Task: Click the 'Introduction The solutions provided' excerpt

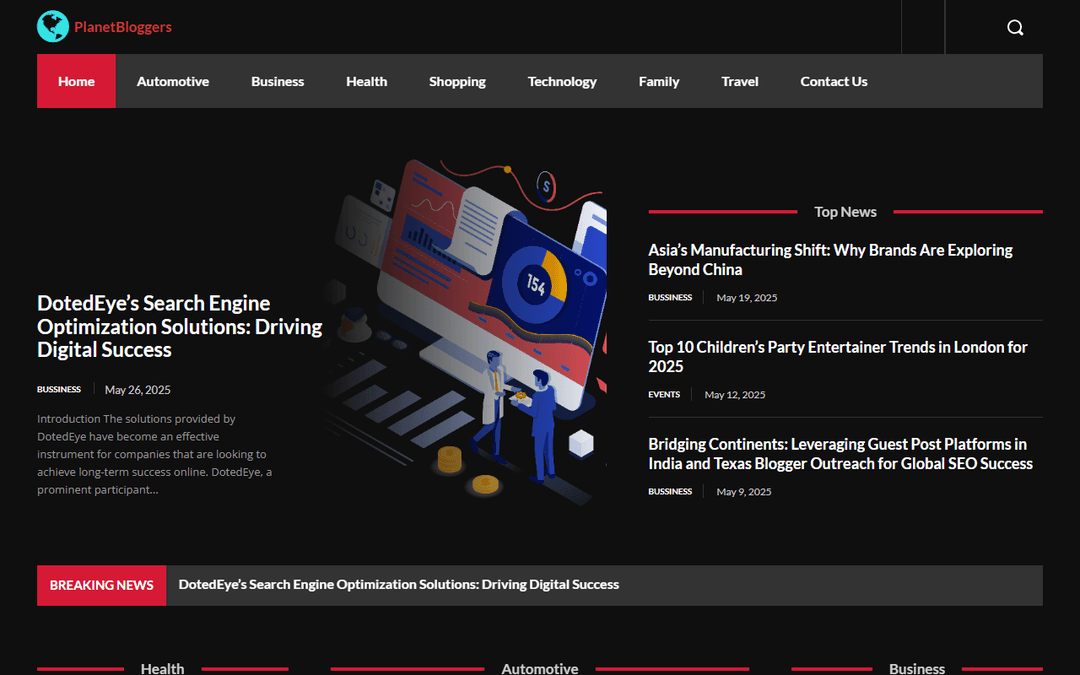Action: 155,455
